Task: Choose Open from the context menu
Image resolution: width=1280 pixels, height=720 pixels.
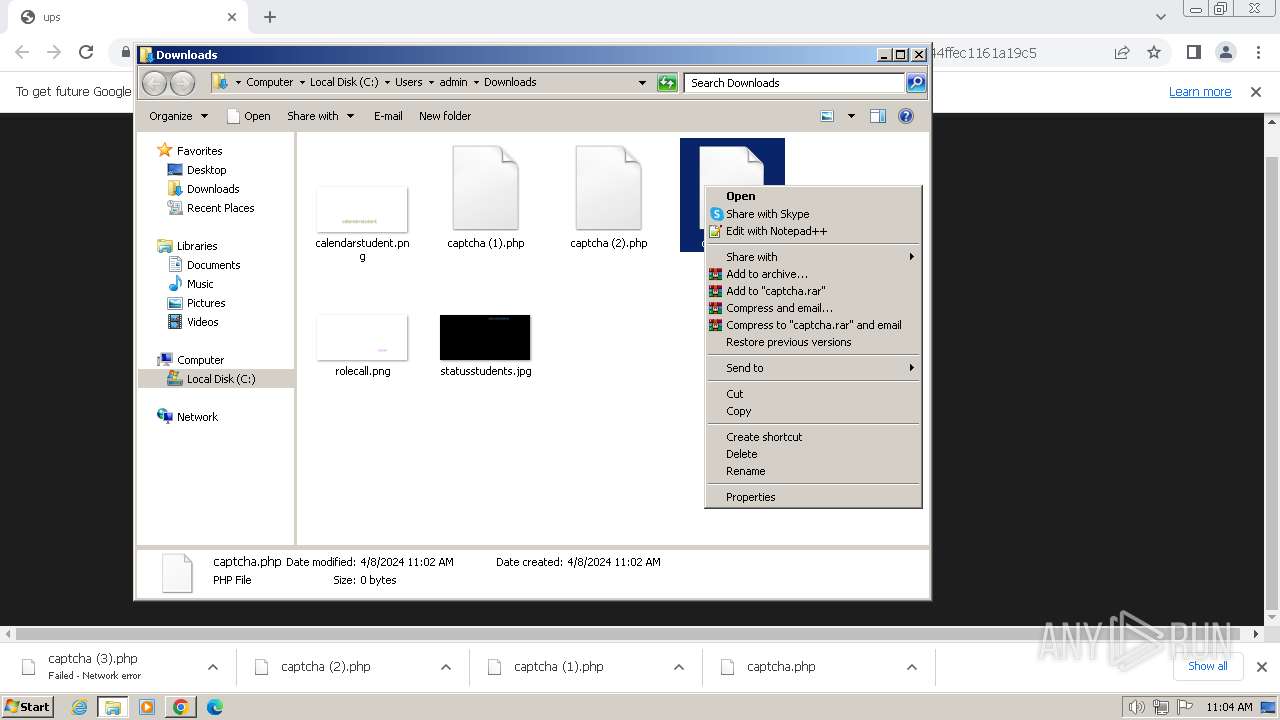Action: coord(813,196)
